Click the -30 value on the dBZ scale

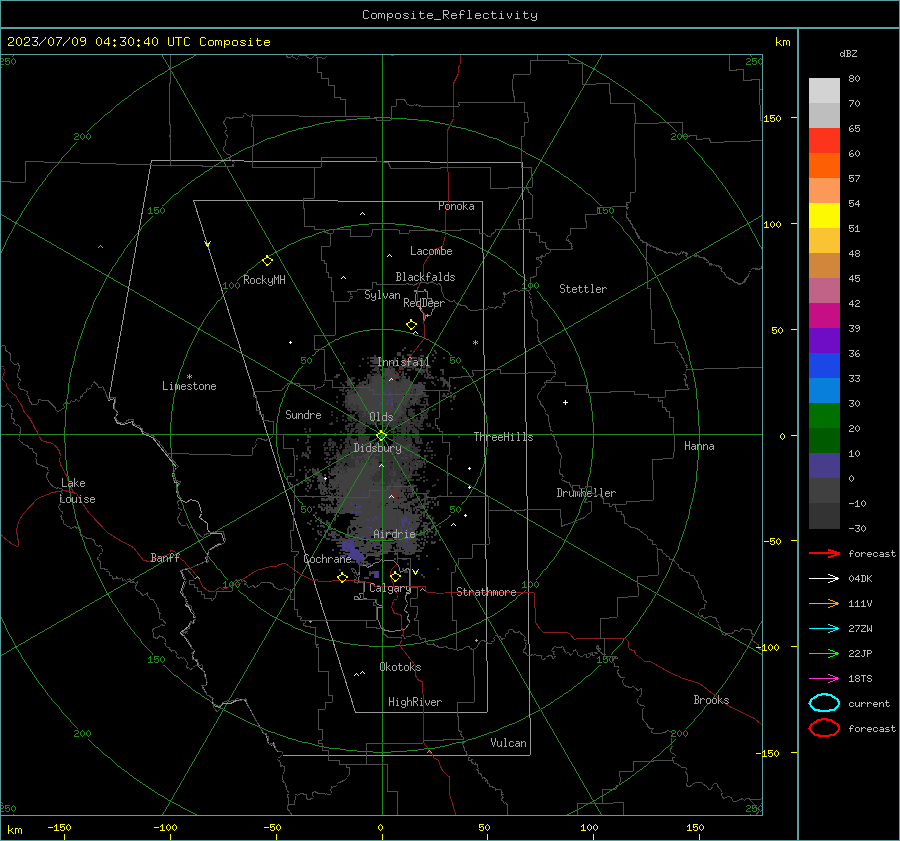click(857, 528)
